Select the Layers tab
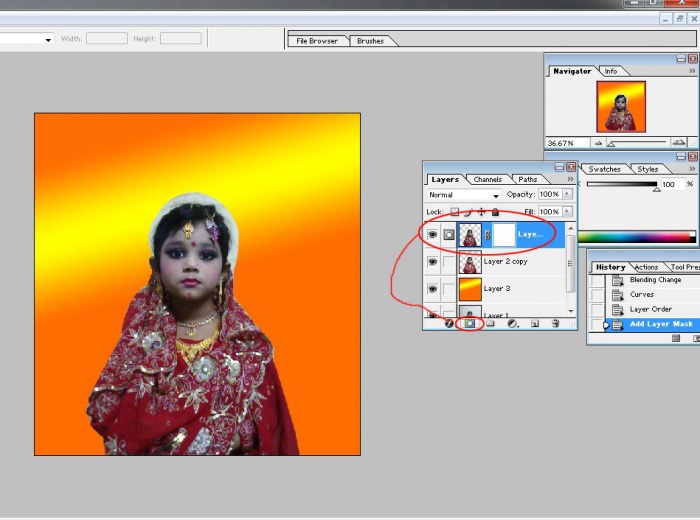This screenshot has width=700, height=520. click(x=445, y=179)
